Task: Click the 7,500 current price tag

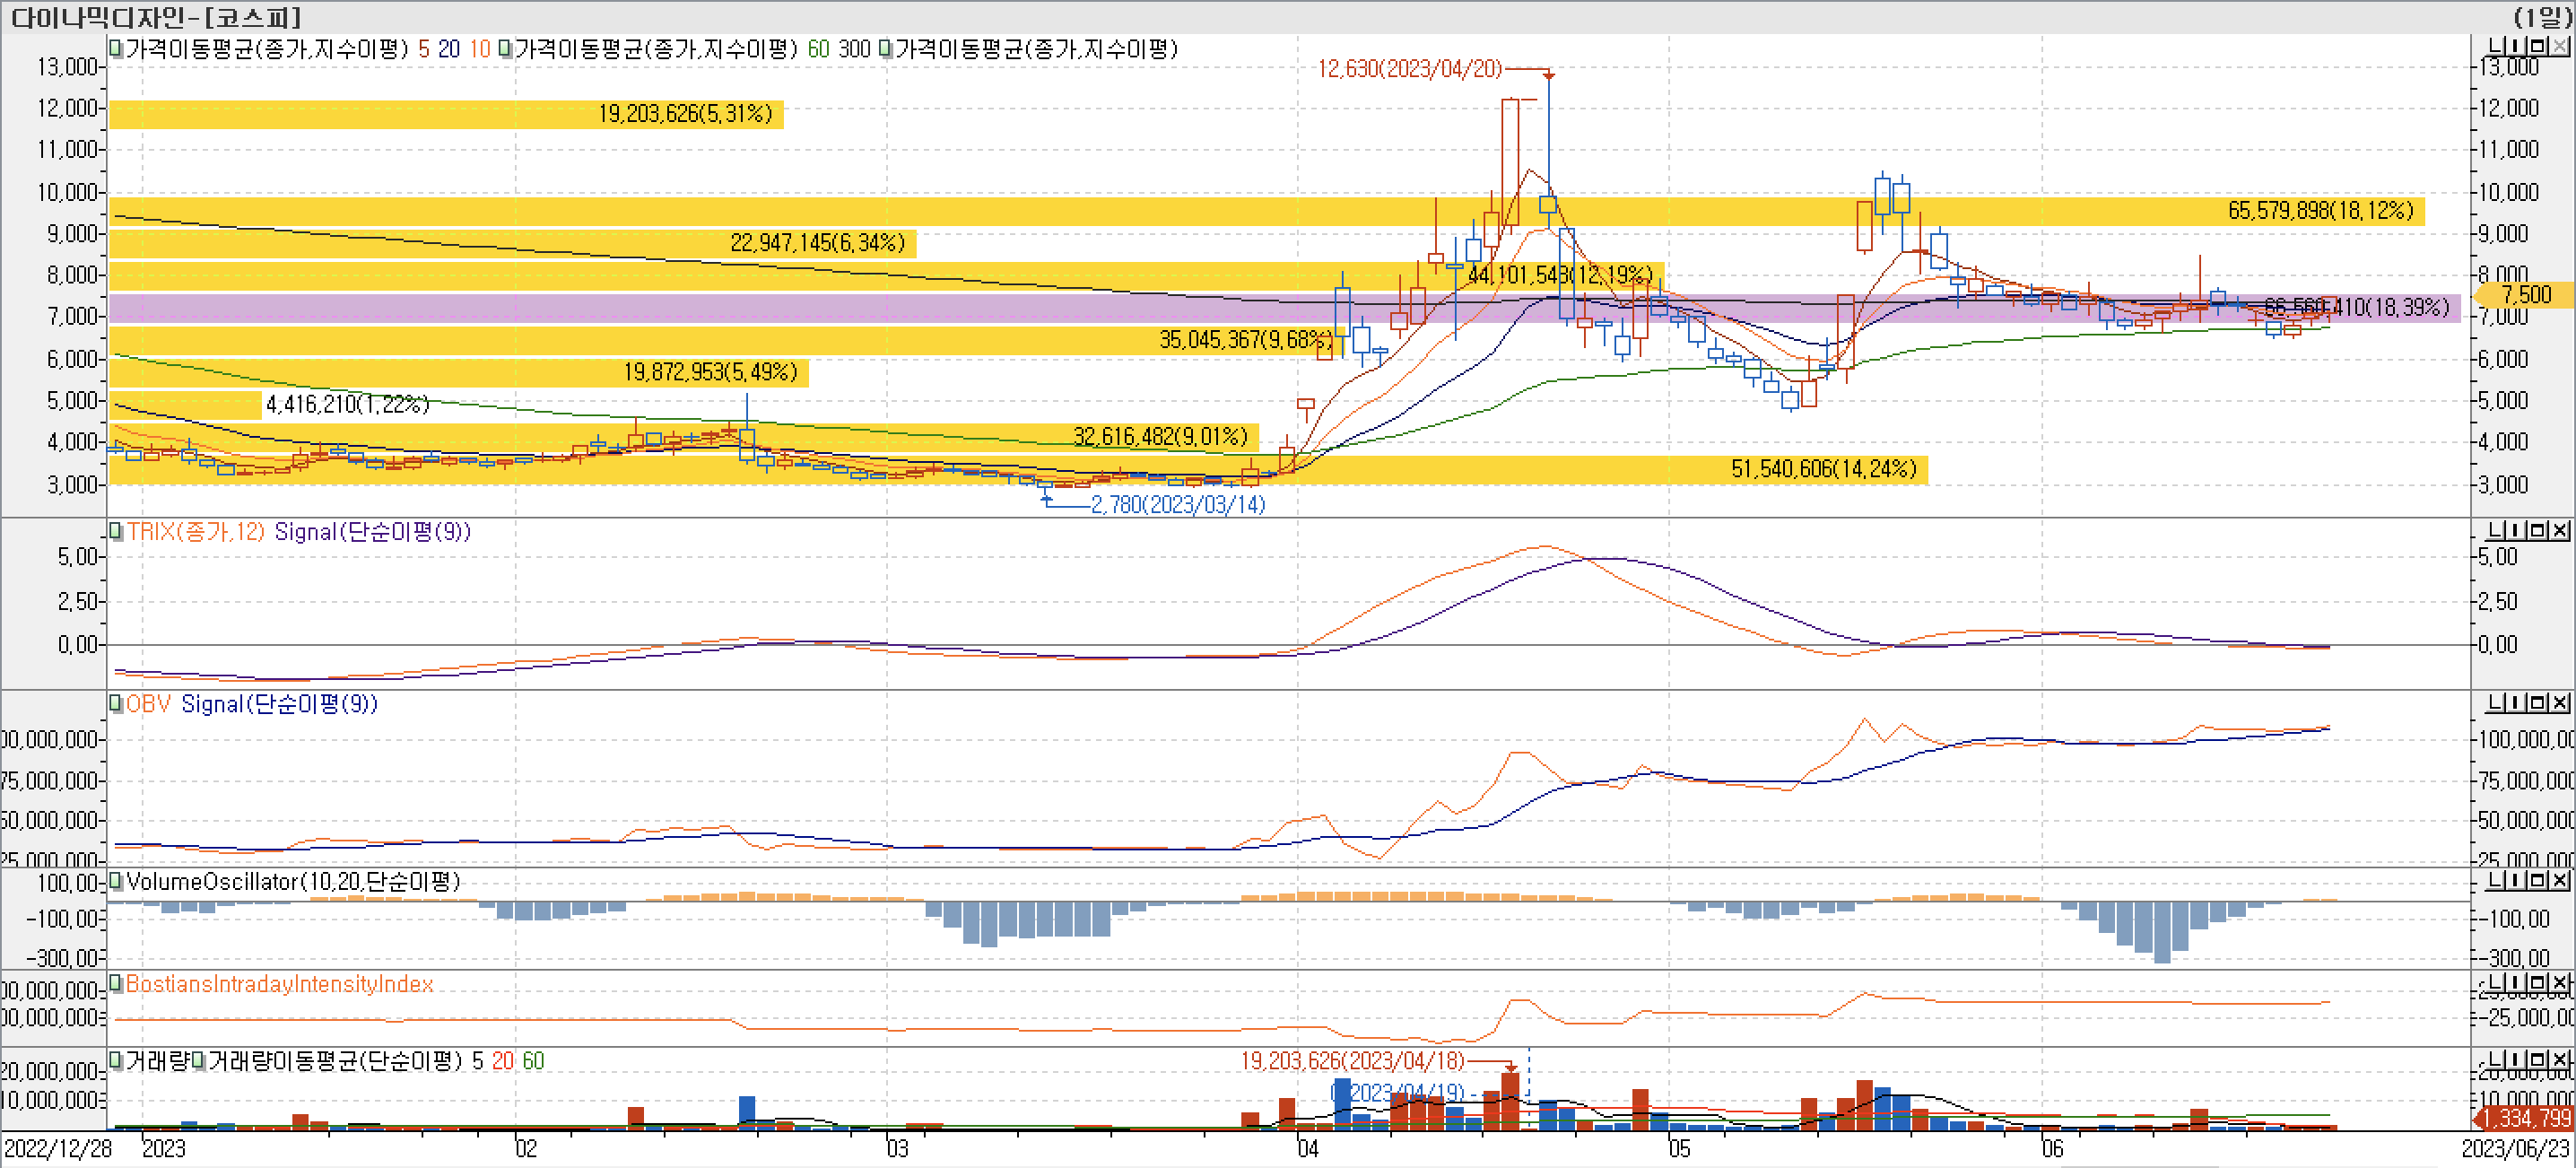Action: pos(2525,295)
